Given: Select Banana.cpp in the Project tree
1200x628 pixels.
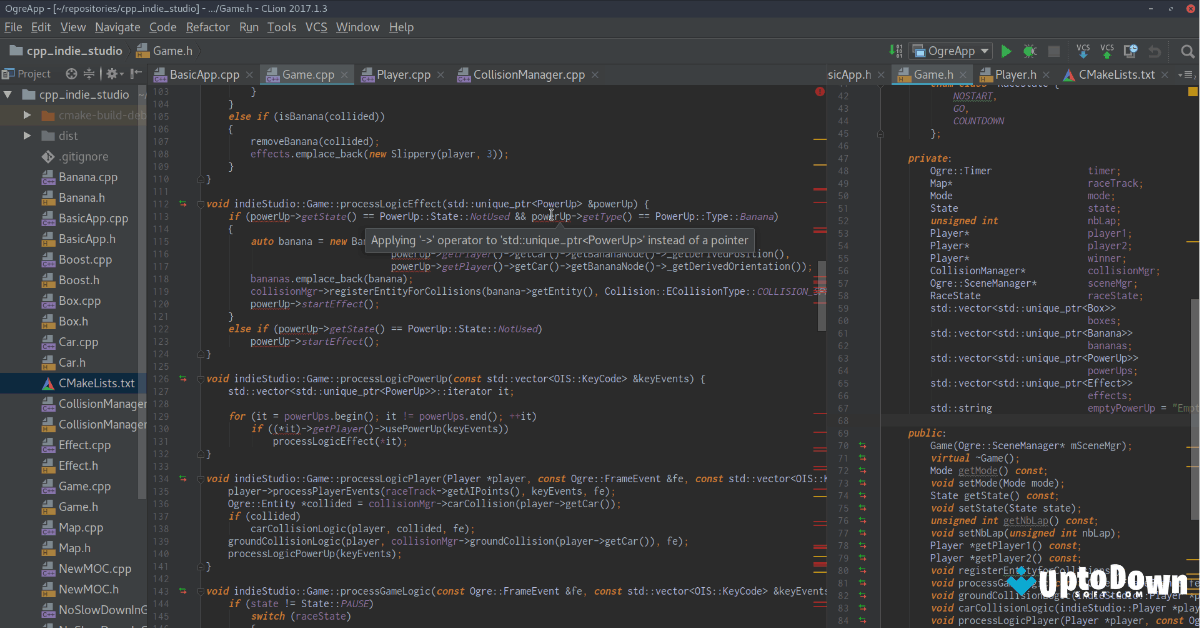Looking at the screenshot, I should pyautogui.click(x=87, y=177).
